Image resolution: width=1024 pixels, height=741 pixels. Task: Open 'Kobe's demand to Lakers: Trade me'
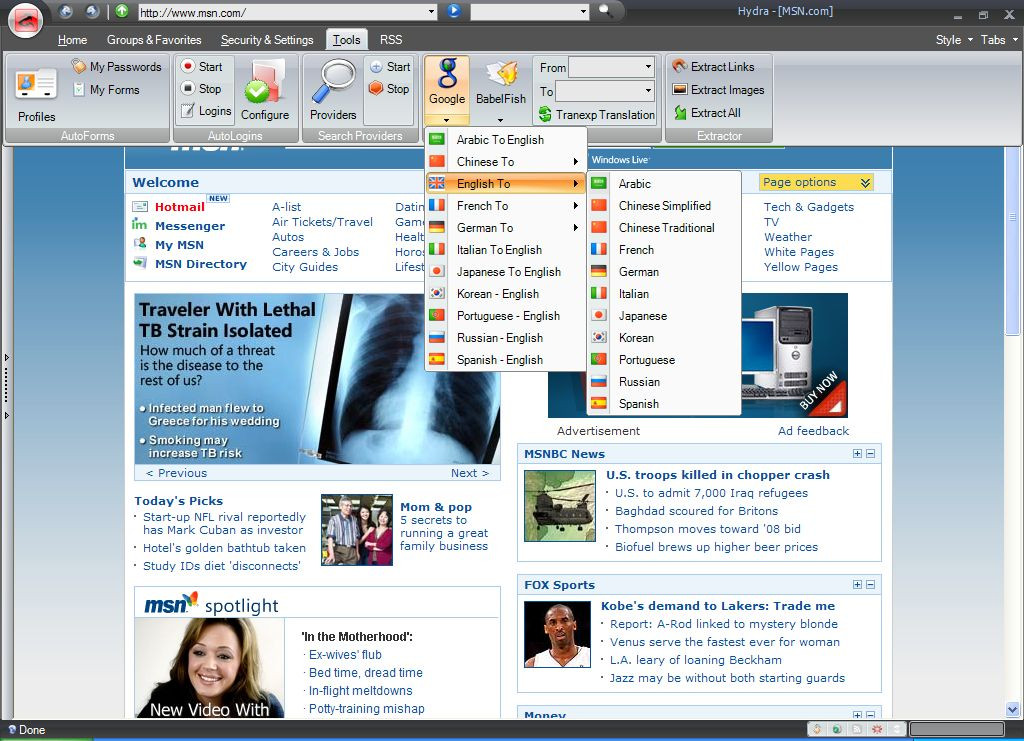[718, 606]
